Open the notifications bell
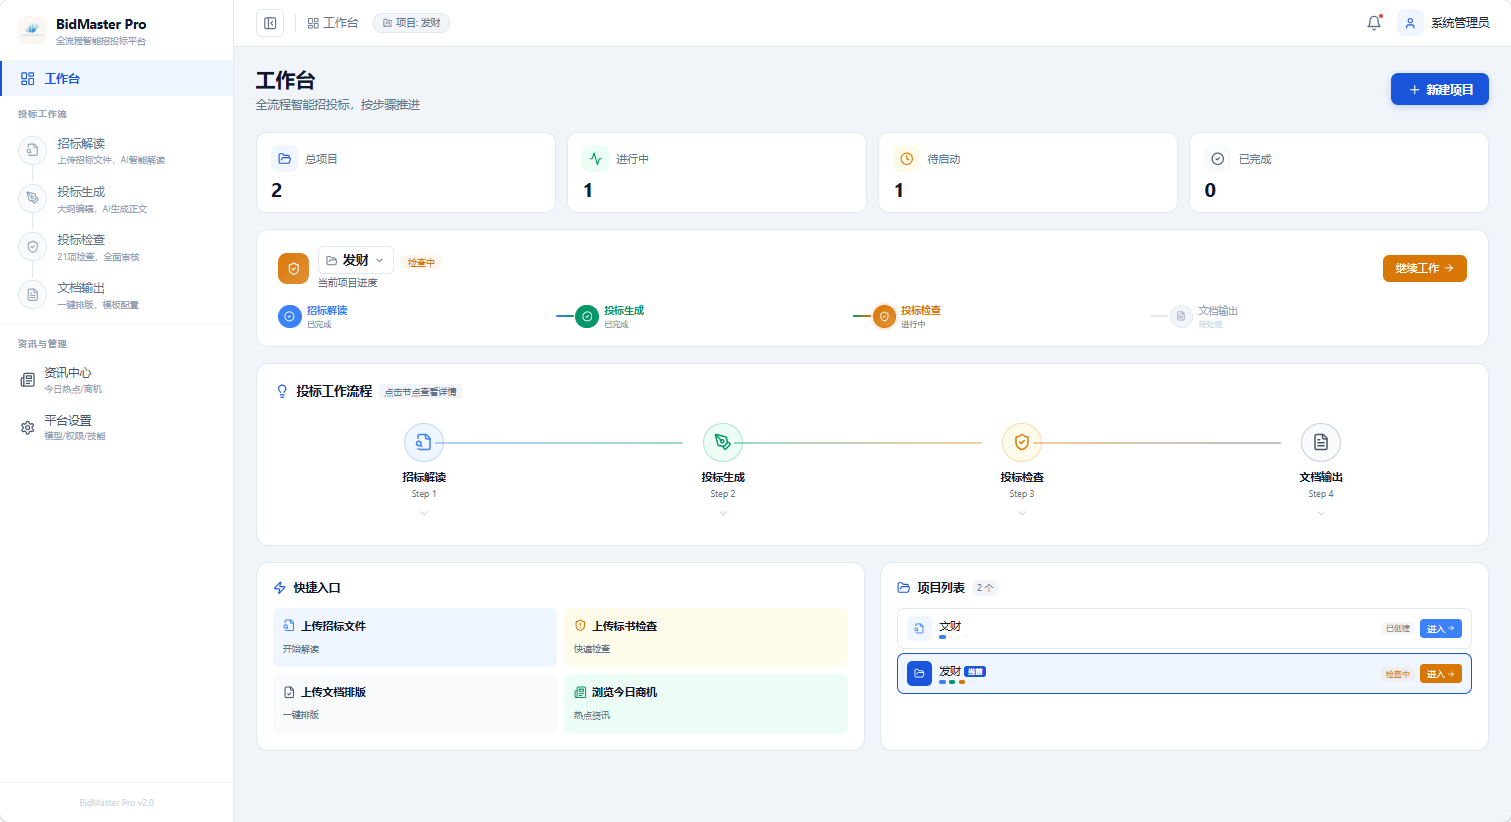This screenshot has width=1511, height=822. tap(1374, 23)
